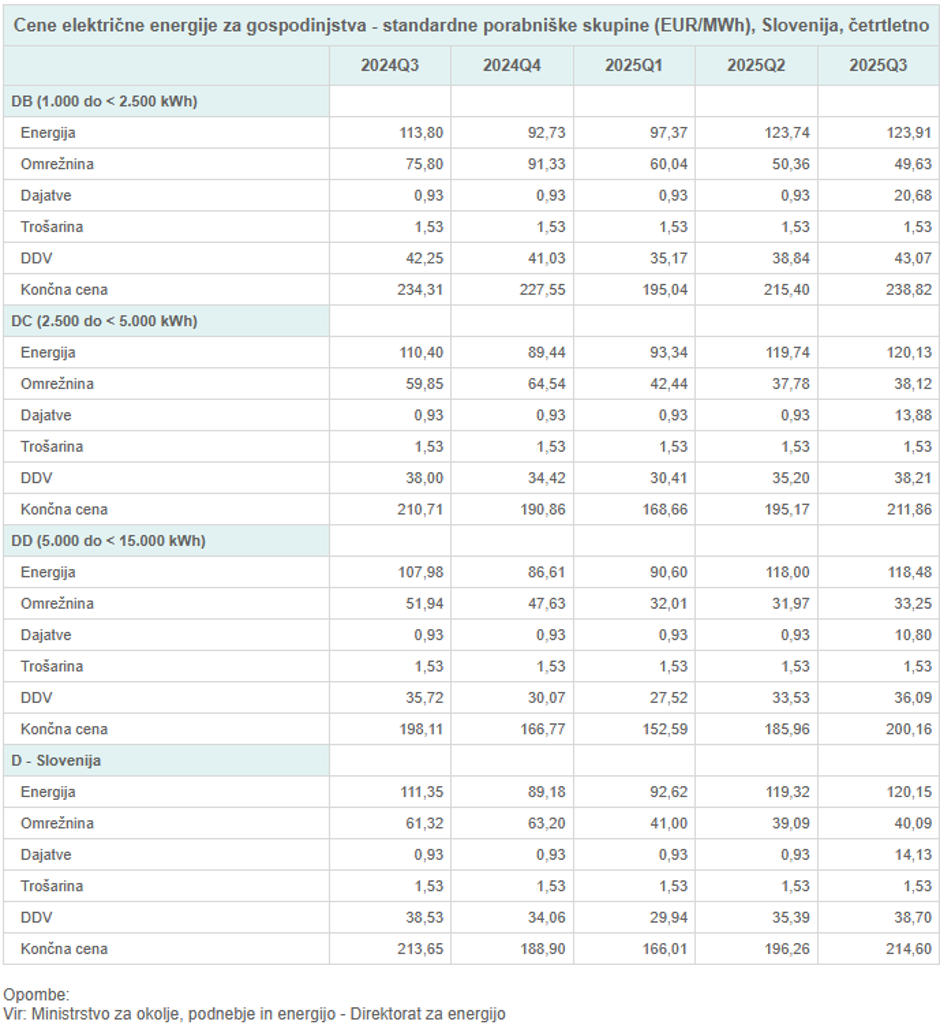
Task: Select the 2025Q2 column header
Action: (x=756, y=66)
